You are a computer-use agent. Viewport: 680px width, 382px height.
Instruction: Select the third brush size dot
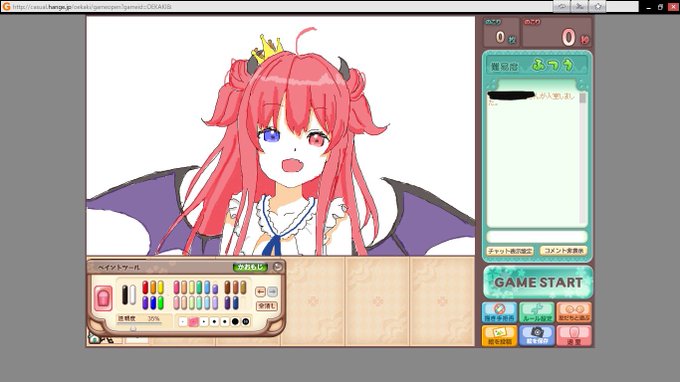coord(204,322)
